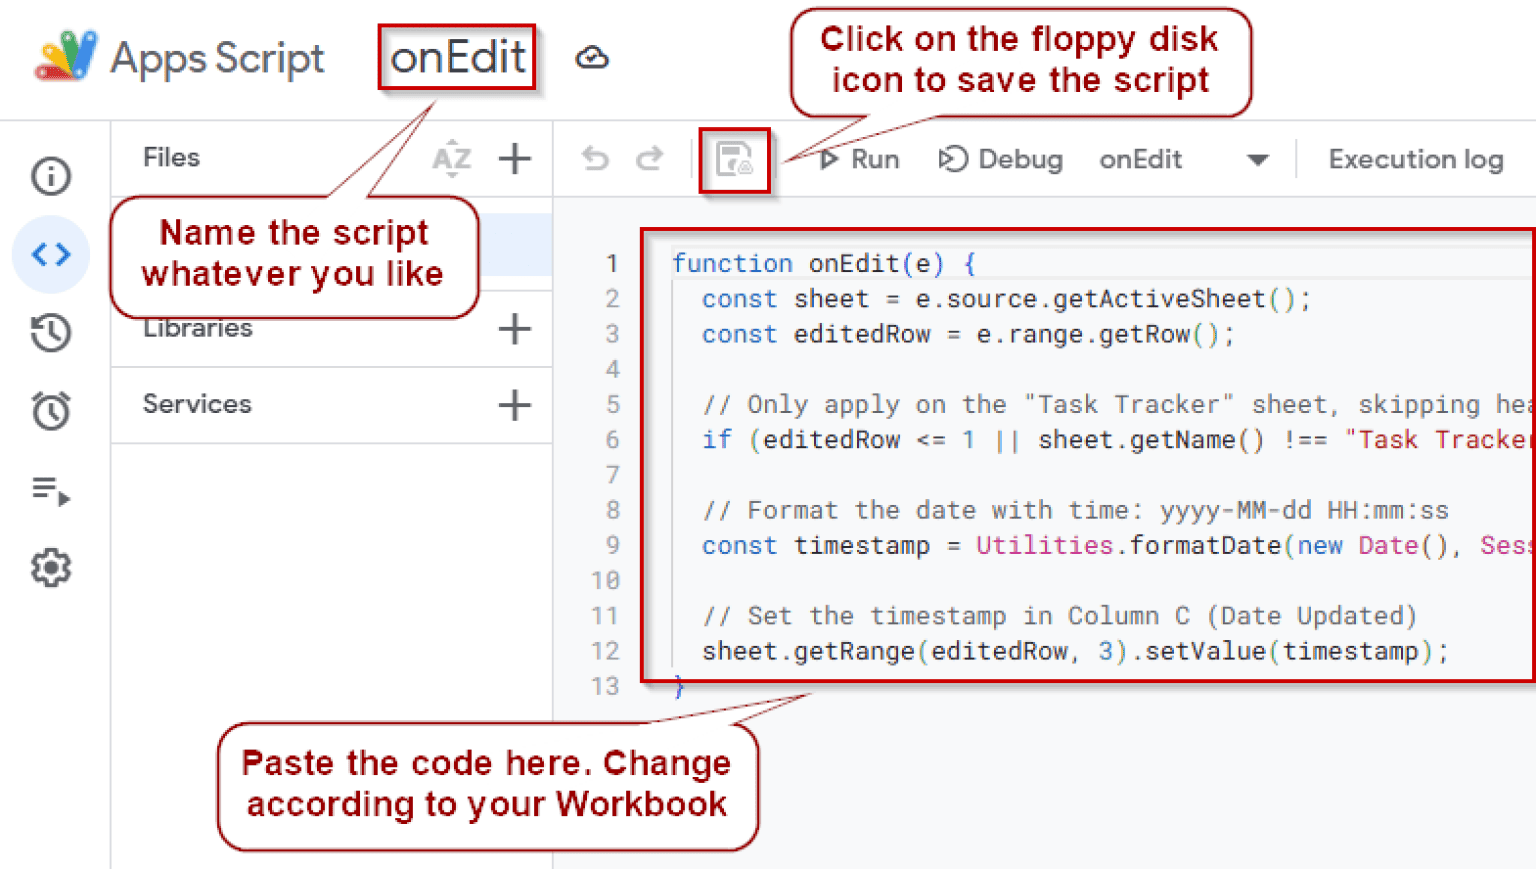
Task: Redo the last edit
Action: [650, 159]
